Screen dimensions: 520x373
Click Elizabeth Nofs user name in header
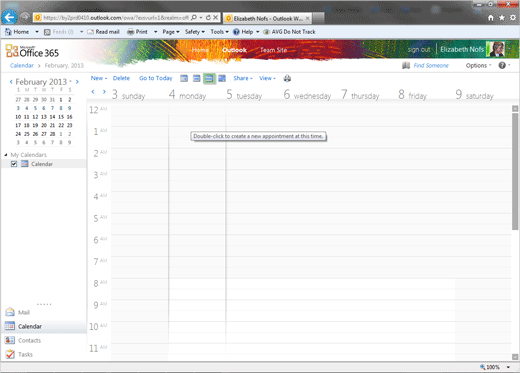point(462,49)
